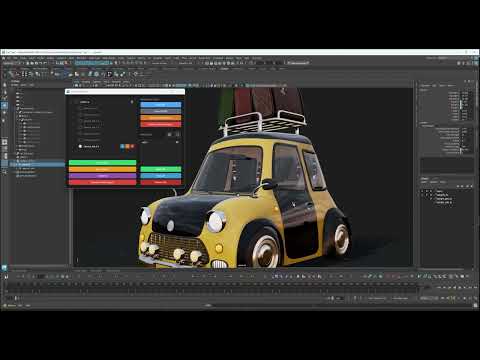Viewport: 480px width, 360px height.
Task: Toggle Channel Box icon at status line end
Action: click(475, 63)
